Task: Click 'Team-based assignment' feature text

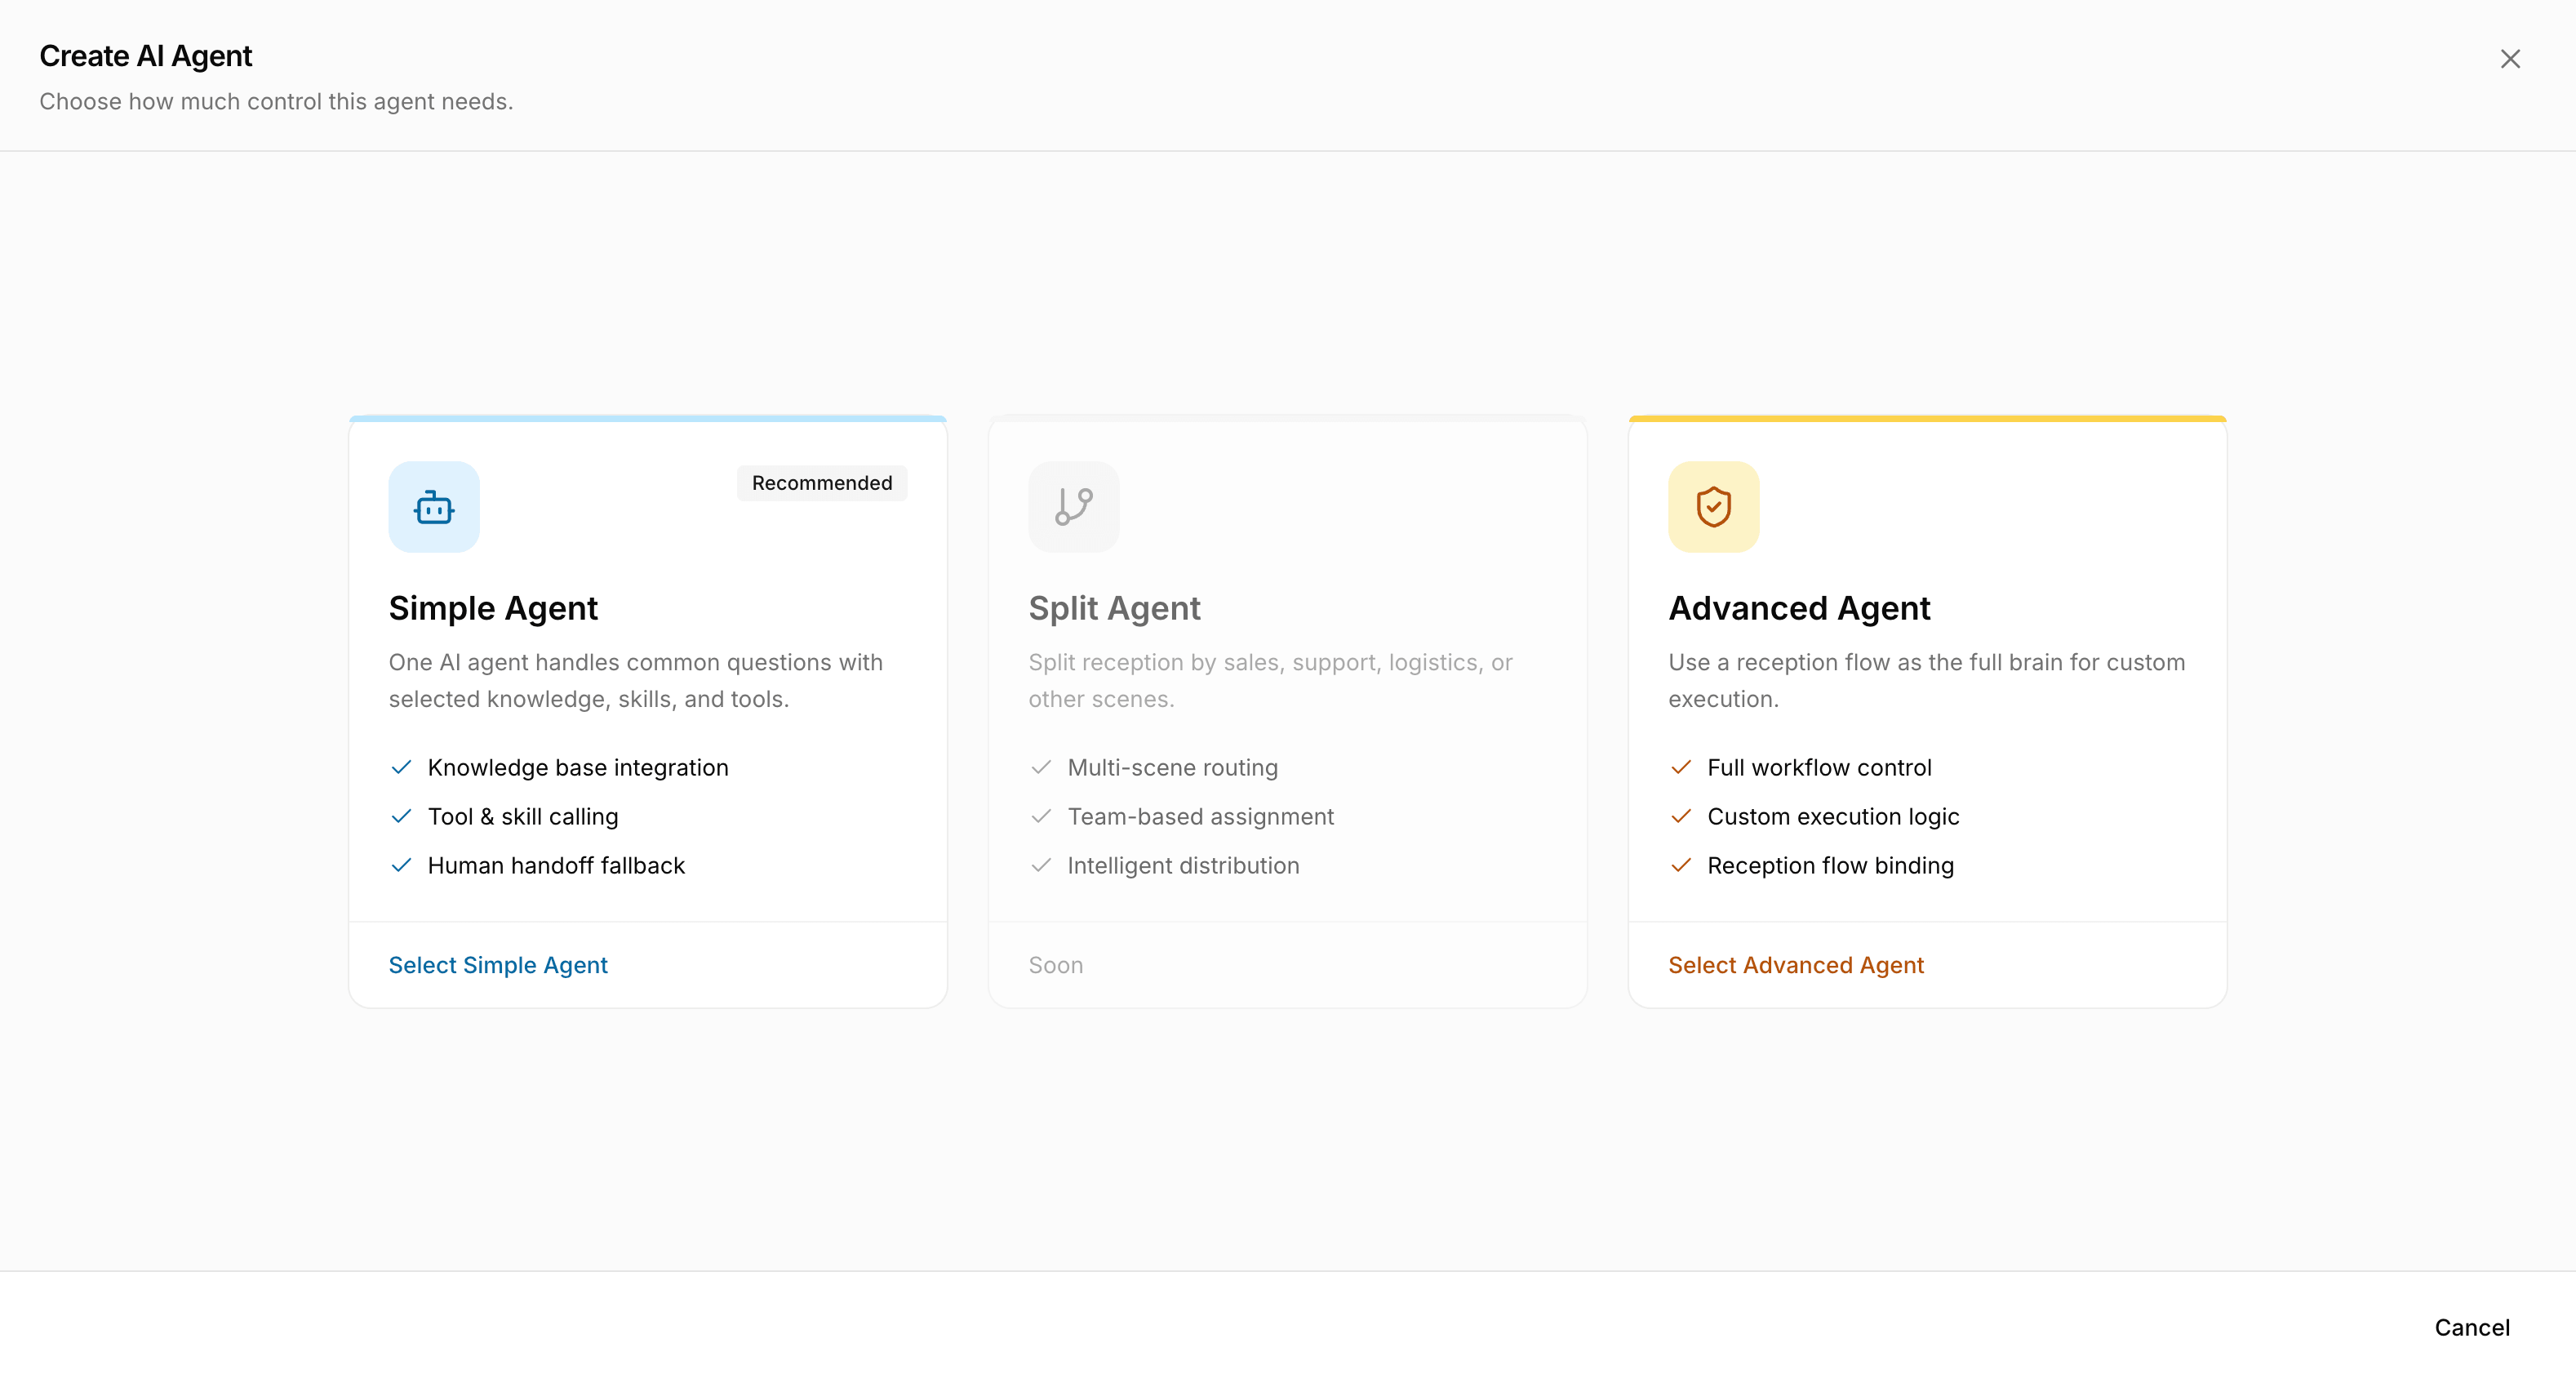Action: (1201, 816)
